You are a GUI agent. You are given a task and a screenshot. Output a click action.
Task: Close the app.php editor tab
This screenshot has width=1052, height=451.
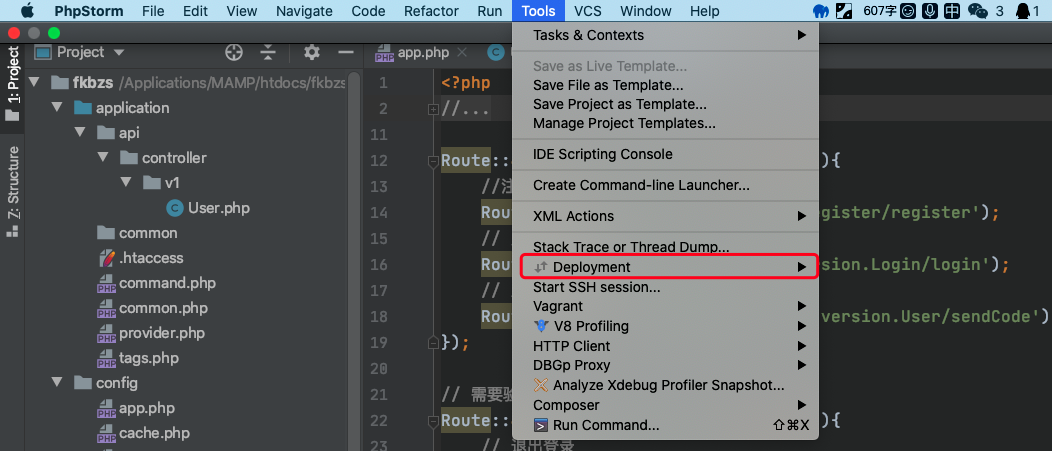pyautogui.click(x=461, y=52)
